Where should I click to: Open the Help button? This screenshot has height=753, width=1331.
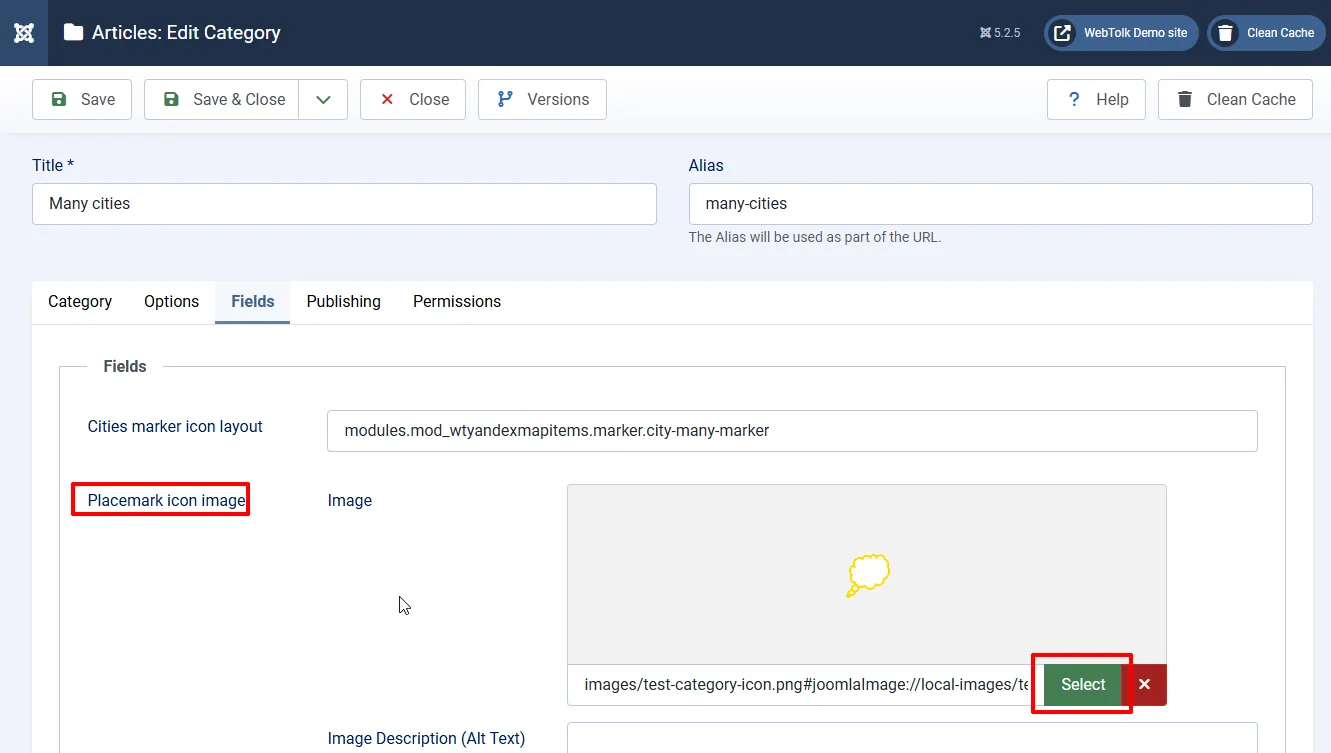click(1096, 99)
